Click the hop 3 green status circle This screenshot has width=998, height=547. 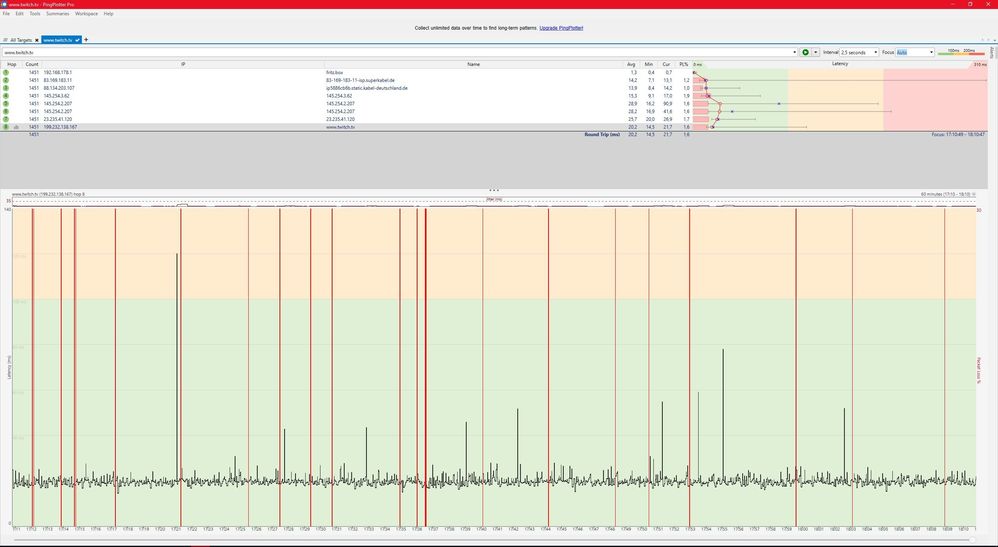(6, 88)
